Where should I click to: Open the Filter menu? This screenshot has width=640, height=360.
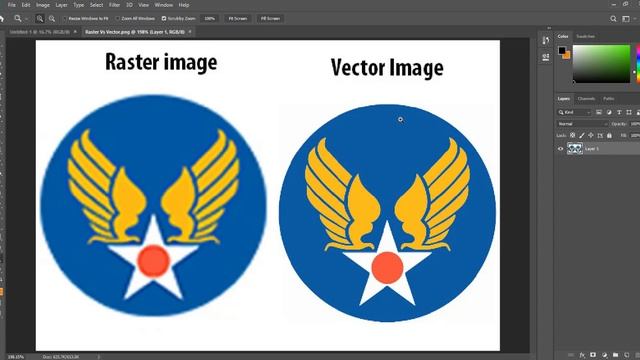114,5
